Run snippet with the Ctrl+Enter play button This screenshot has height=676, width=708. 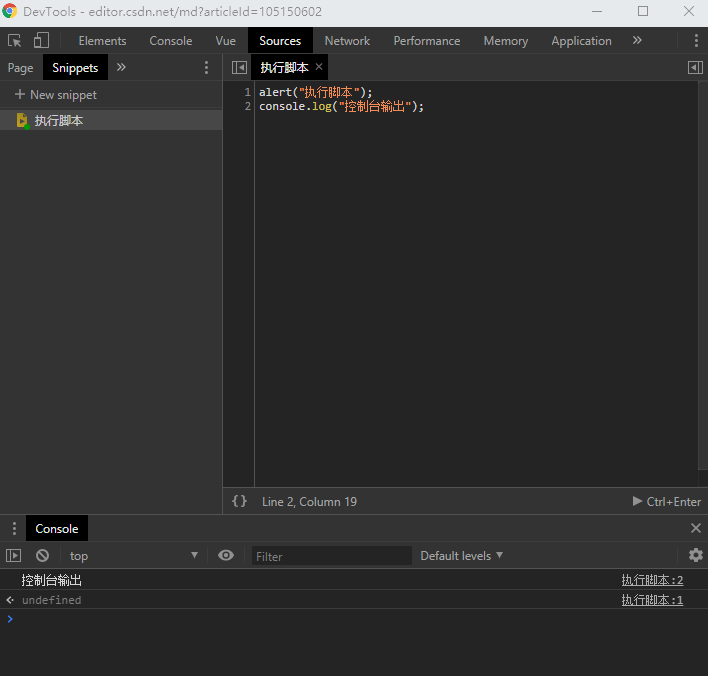666,502
